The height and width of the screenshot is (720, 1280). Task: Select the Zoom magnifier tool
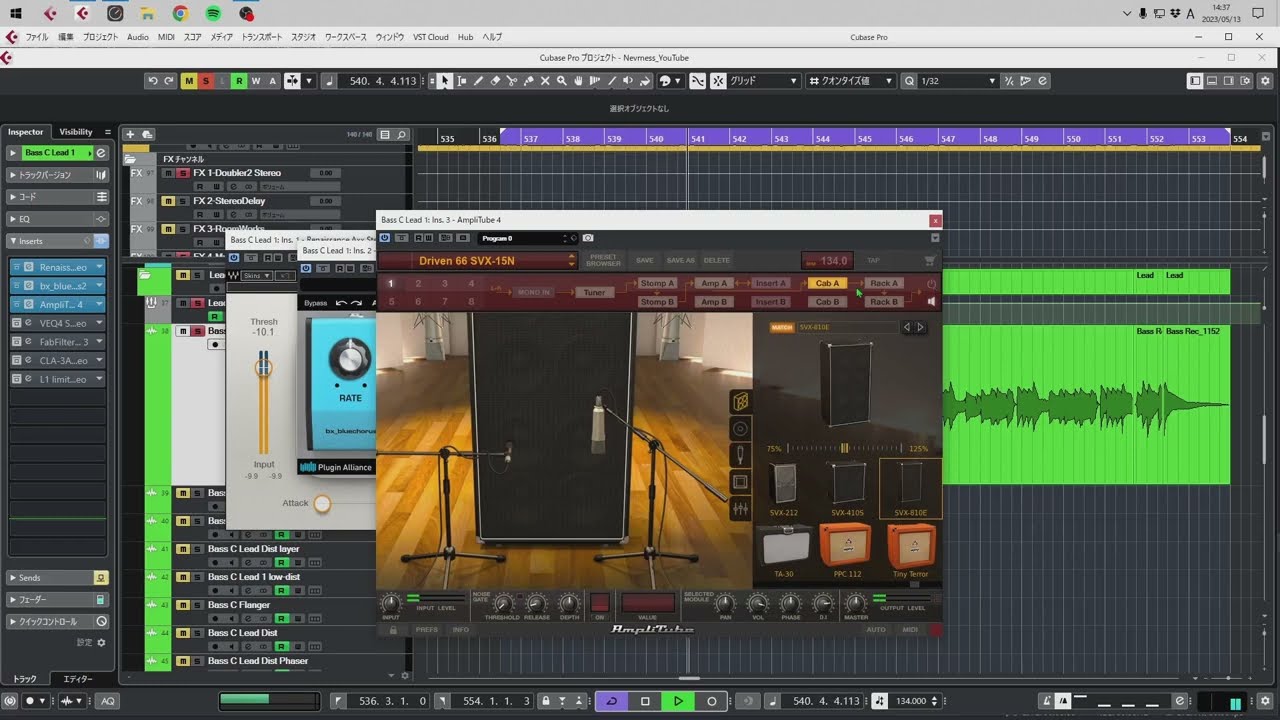pyautogui.click(x=562, y=81)
